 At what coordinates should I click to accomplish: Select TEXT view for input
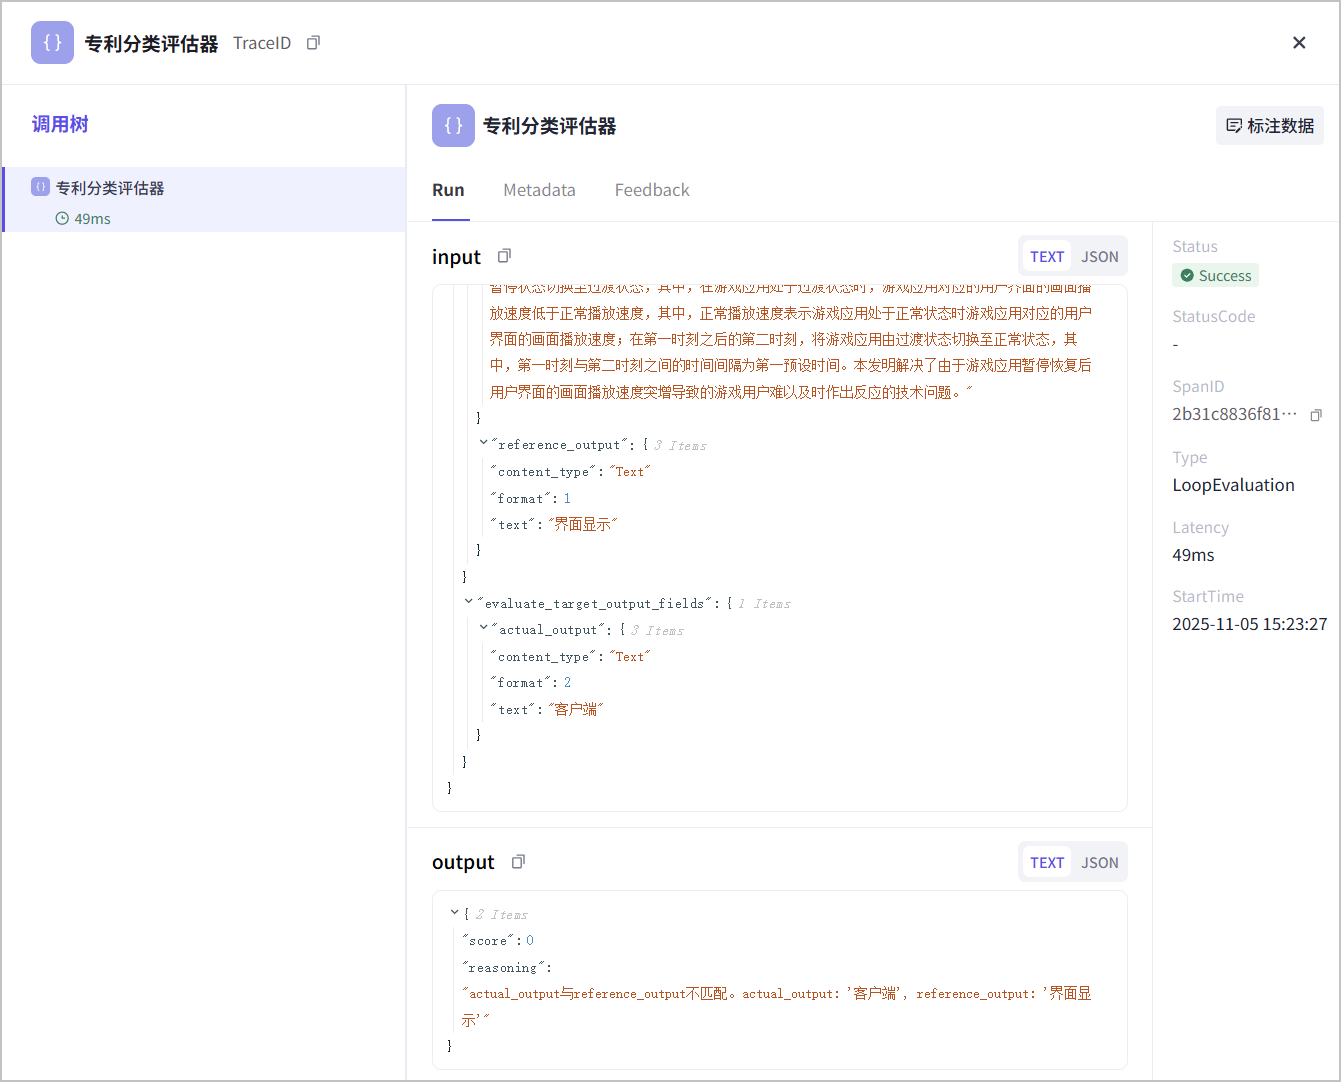coord(1047,257)
